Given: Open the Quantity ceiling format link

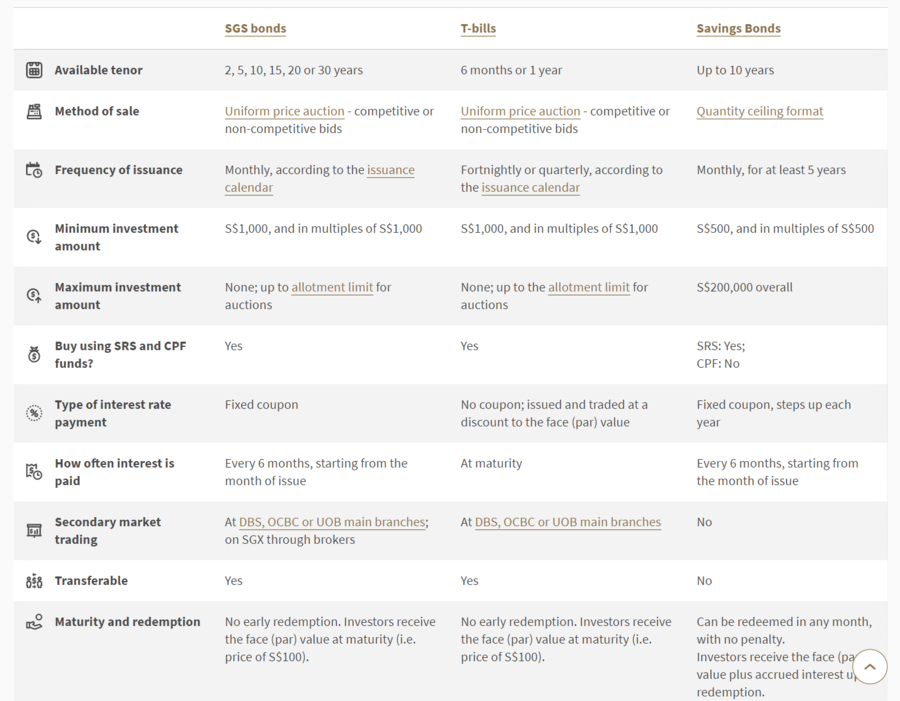Looking at the screenshot, I should 759,111.
